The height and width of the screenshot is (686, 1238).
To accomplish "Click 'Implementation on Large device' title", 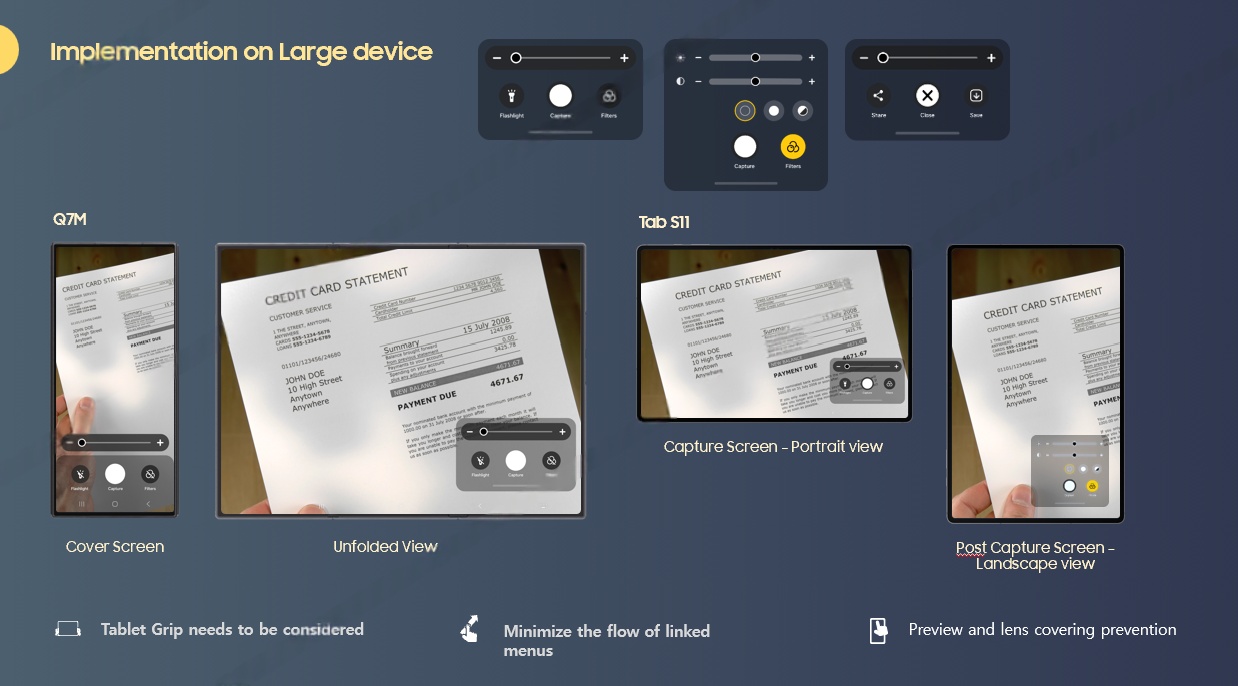I will pyautogui.click(x=241, y=52).
